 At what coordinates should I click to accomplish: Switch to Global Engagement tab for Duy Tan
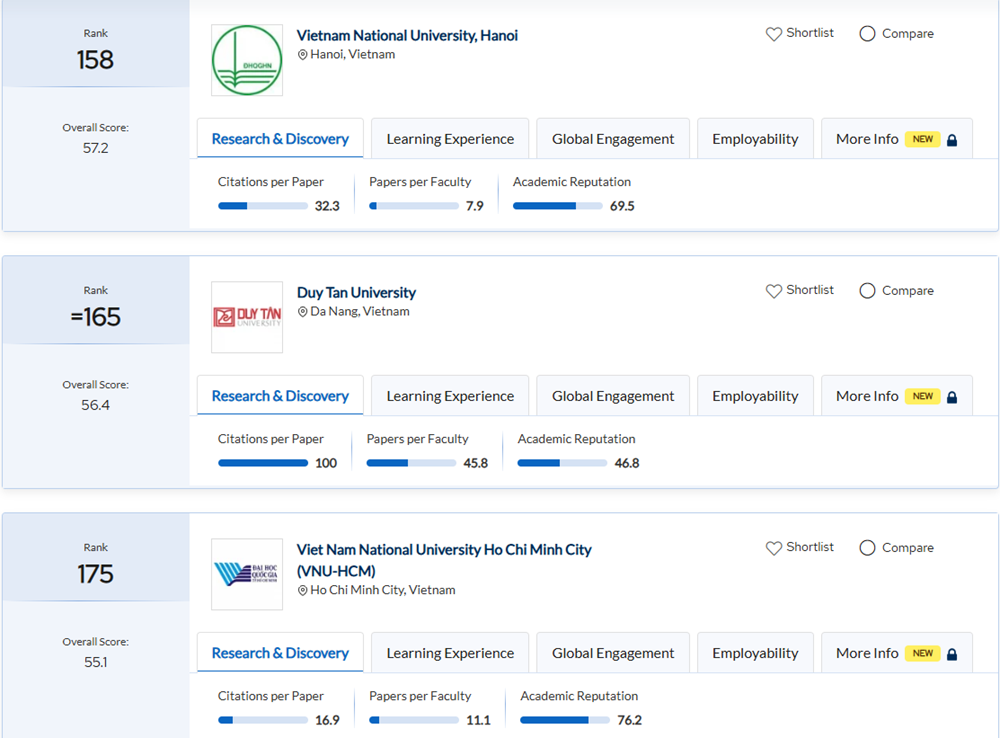pyautogui.click(x=613, y=396)
